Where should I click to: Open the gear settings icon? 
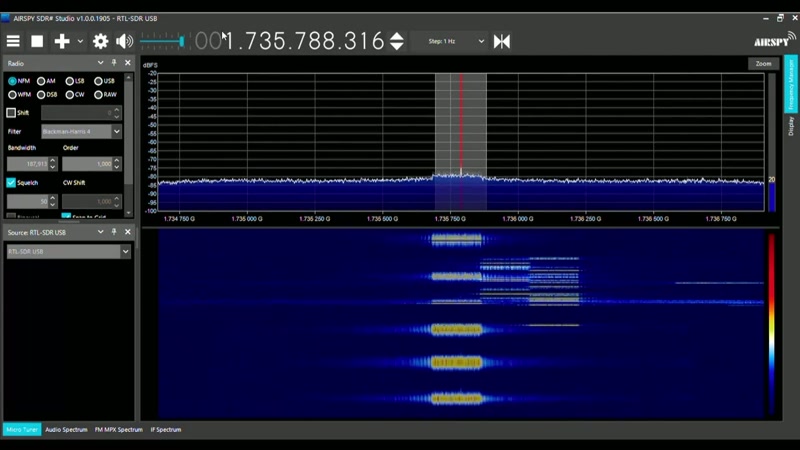click(x=101, y=41)
